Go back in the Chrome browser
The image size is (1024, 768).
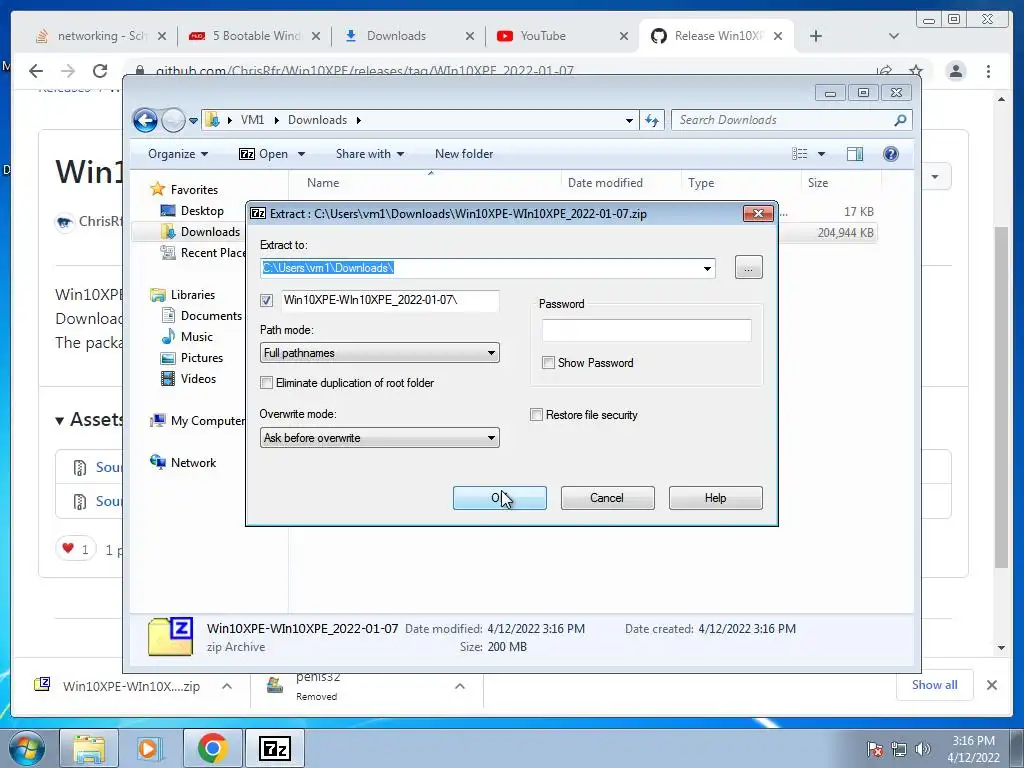36,71
